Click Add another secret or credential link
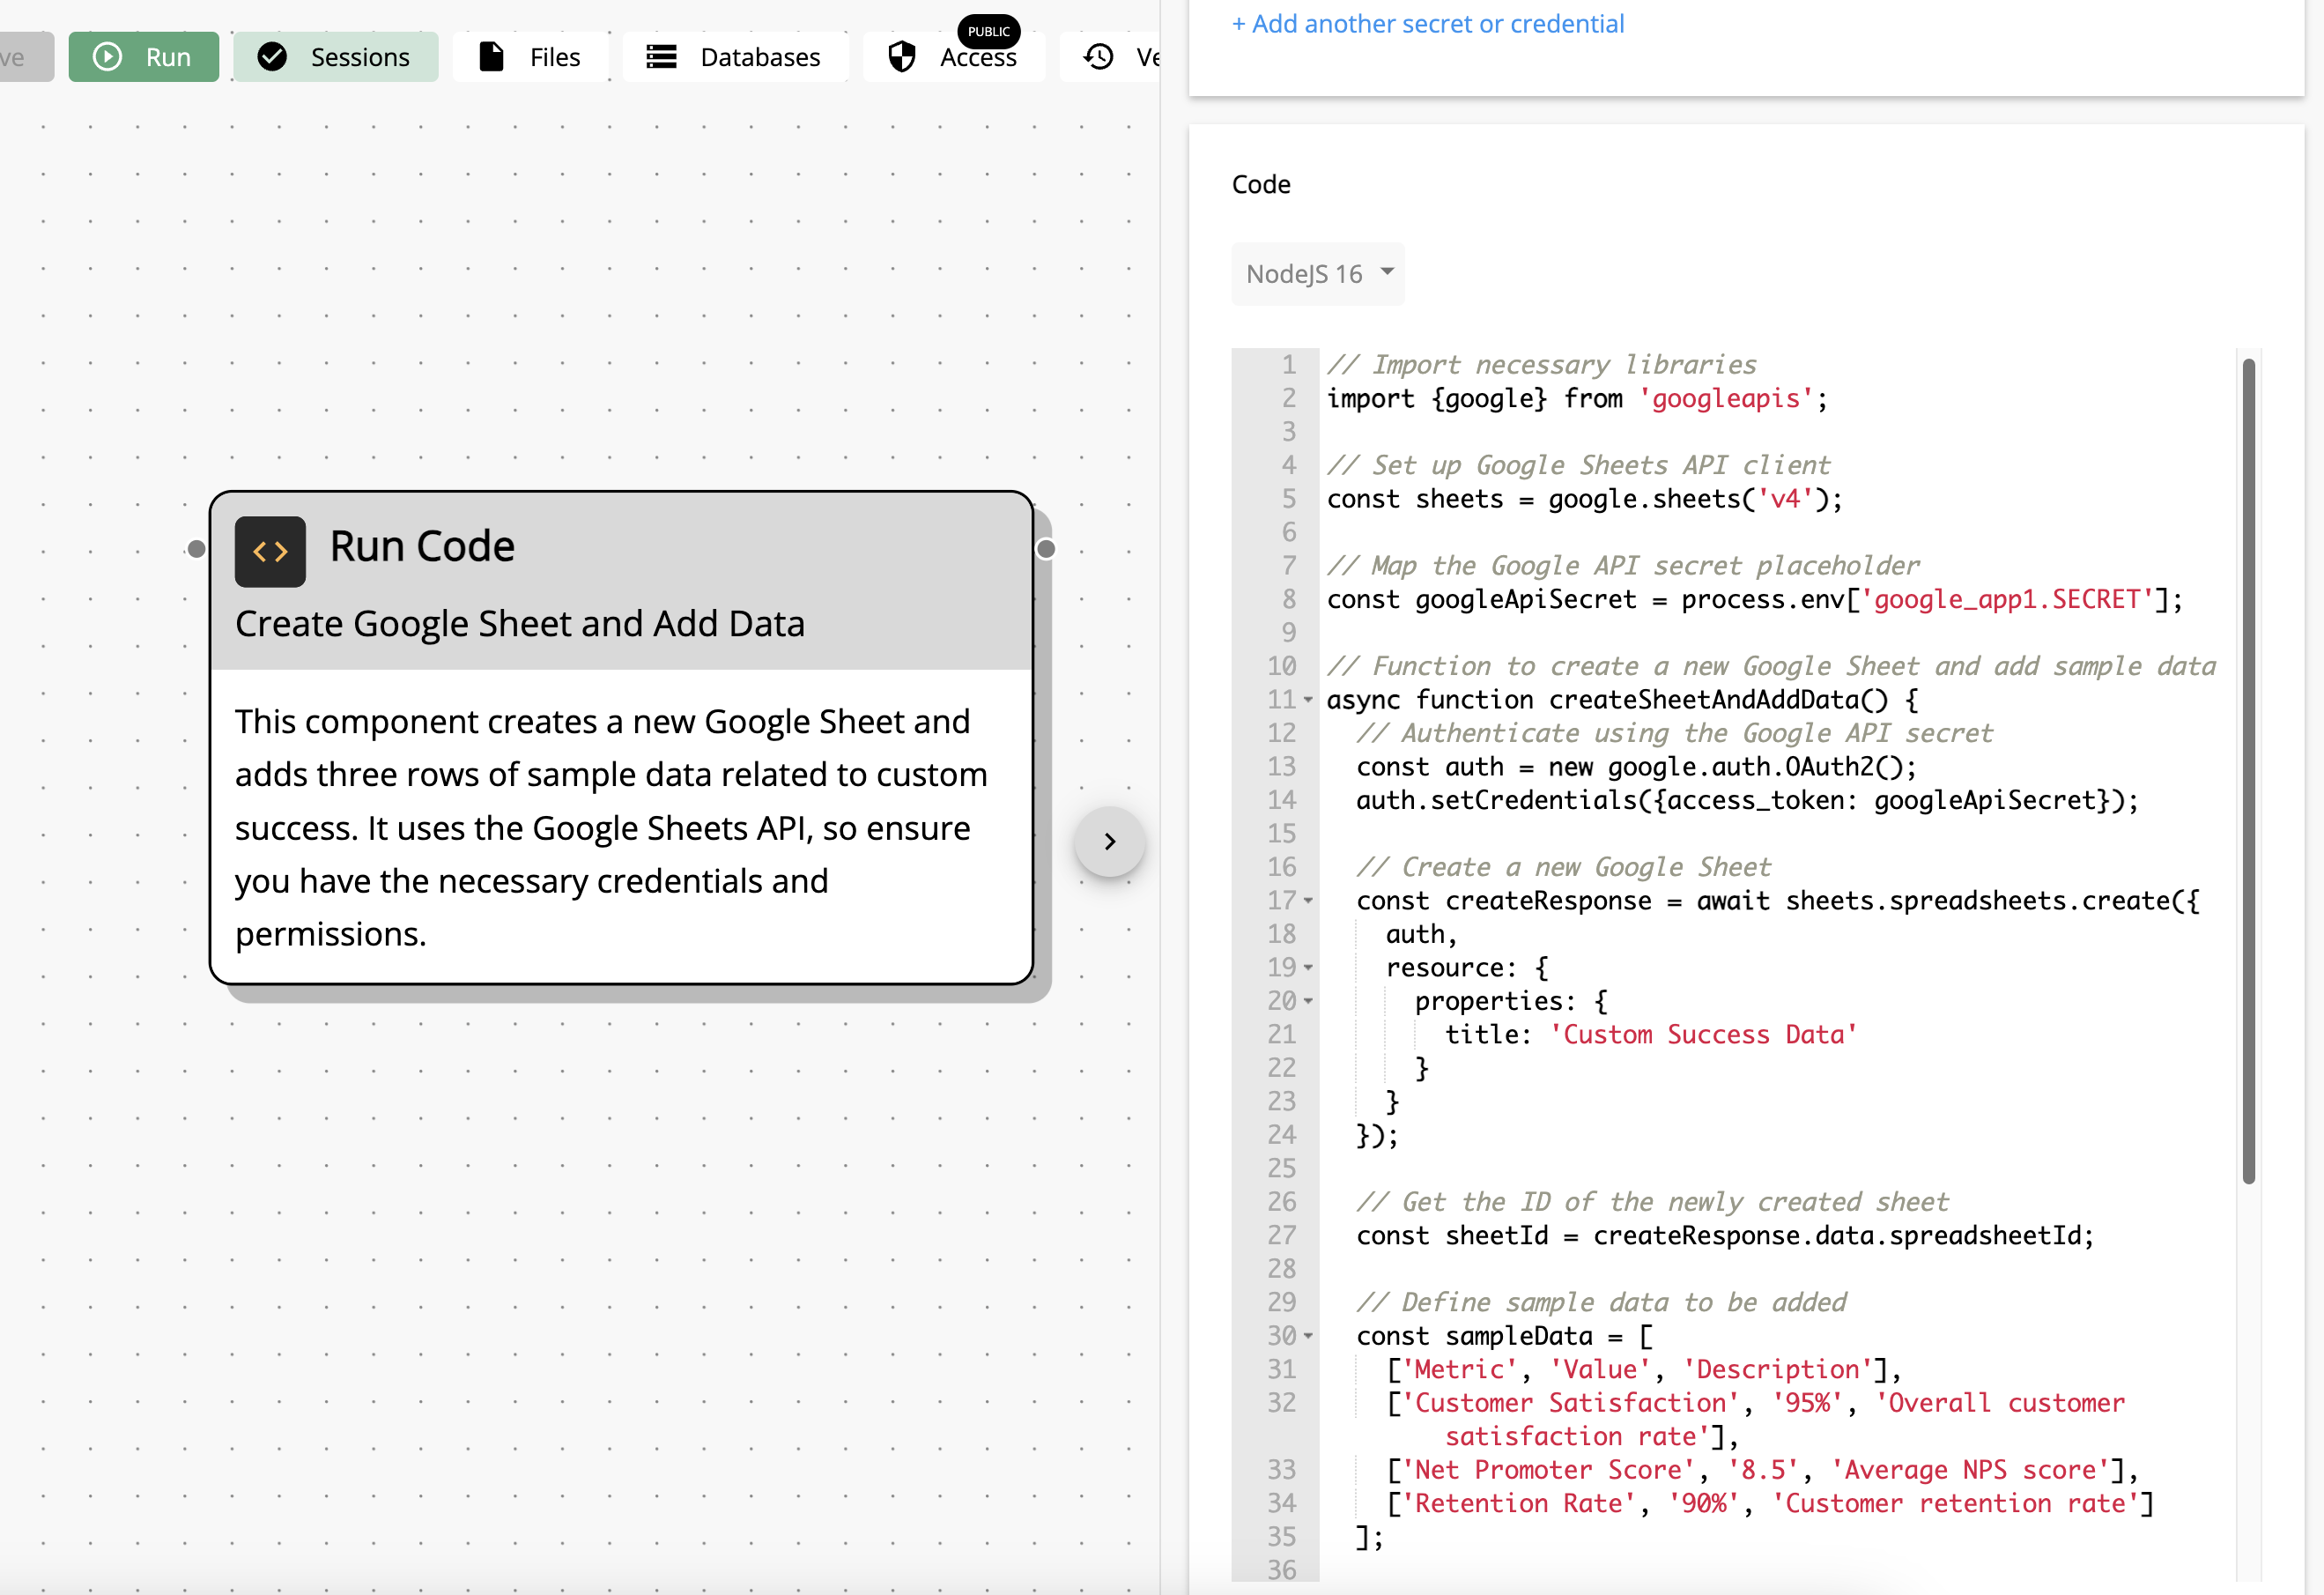The height and width of the screenshot is (1595, 2324). pos(1429,25)
